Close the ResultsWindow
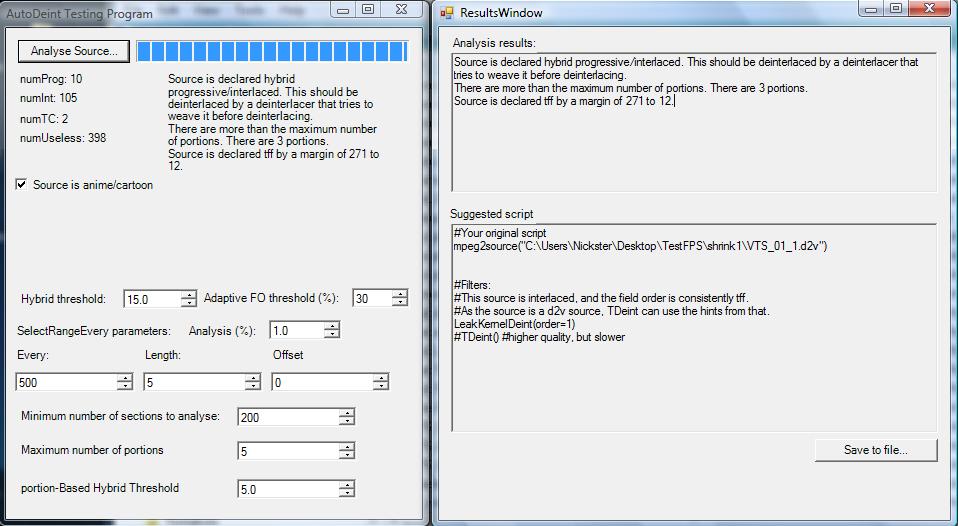Screen dimensions: 958x526 click(929, 9)
